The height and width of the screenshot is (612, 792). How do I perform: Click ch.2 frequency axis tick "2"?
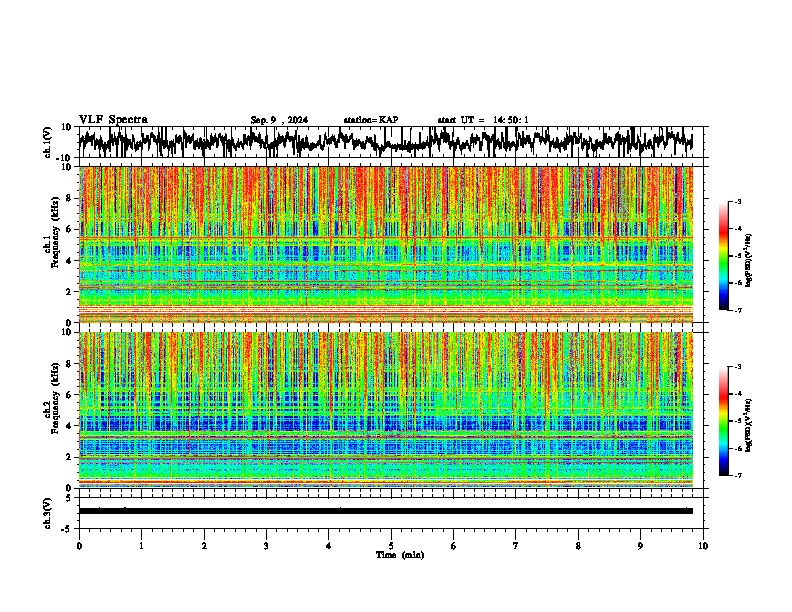click(69, 457)
